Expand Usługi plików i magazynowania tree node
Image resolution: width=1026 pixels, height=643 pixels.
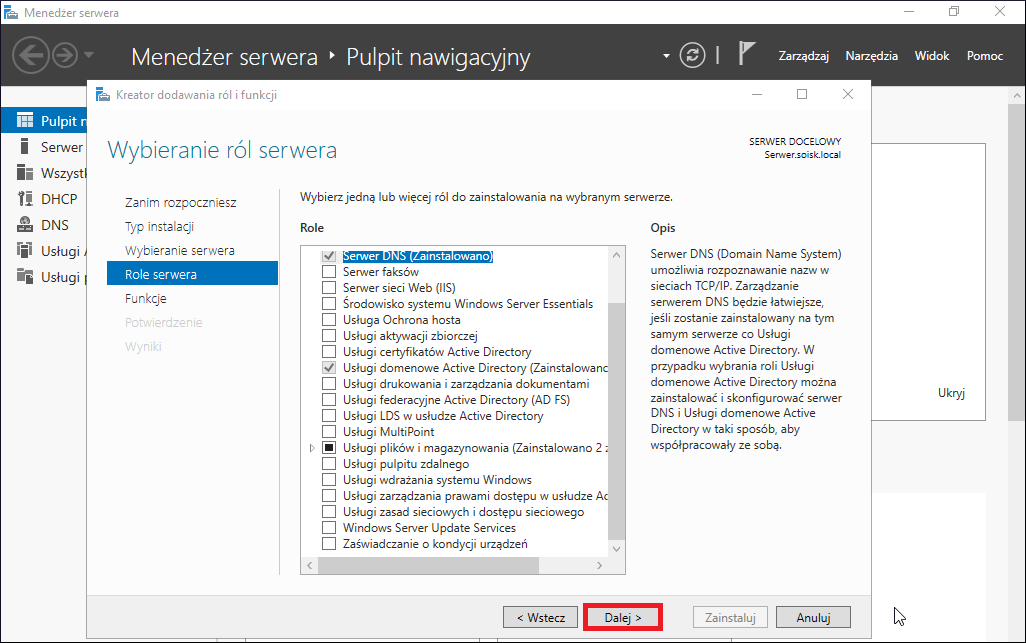[312, 447]
